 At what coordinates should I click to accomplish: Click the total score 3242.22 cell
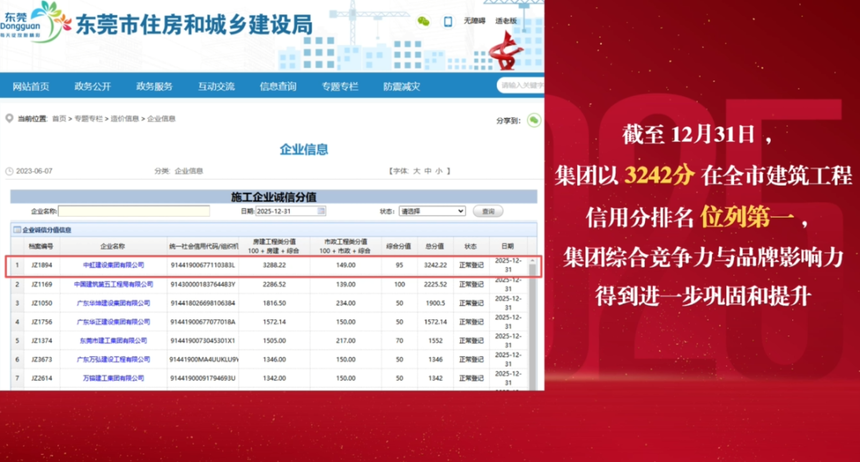[x=435, y=265]
